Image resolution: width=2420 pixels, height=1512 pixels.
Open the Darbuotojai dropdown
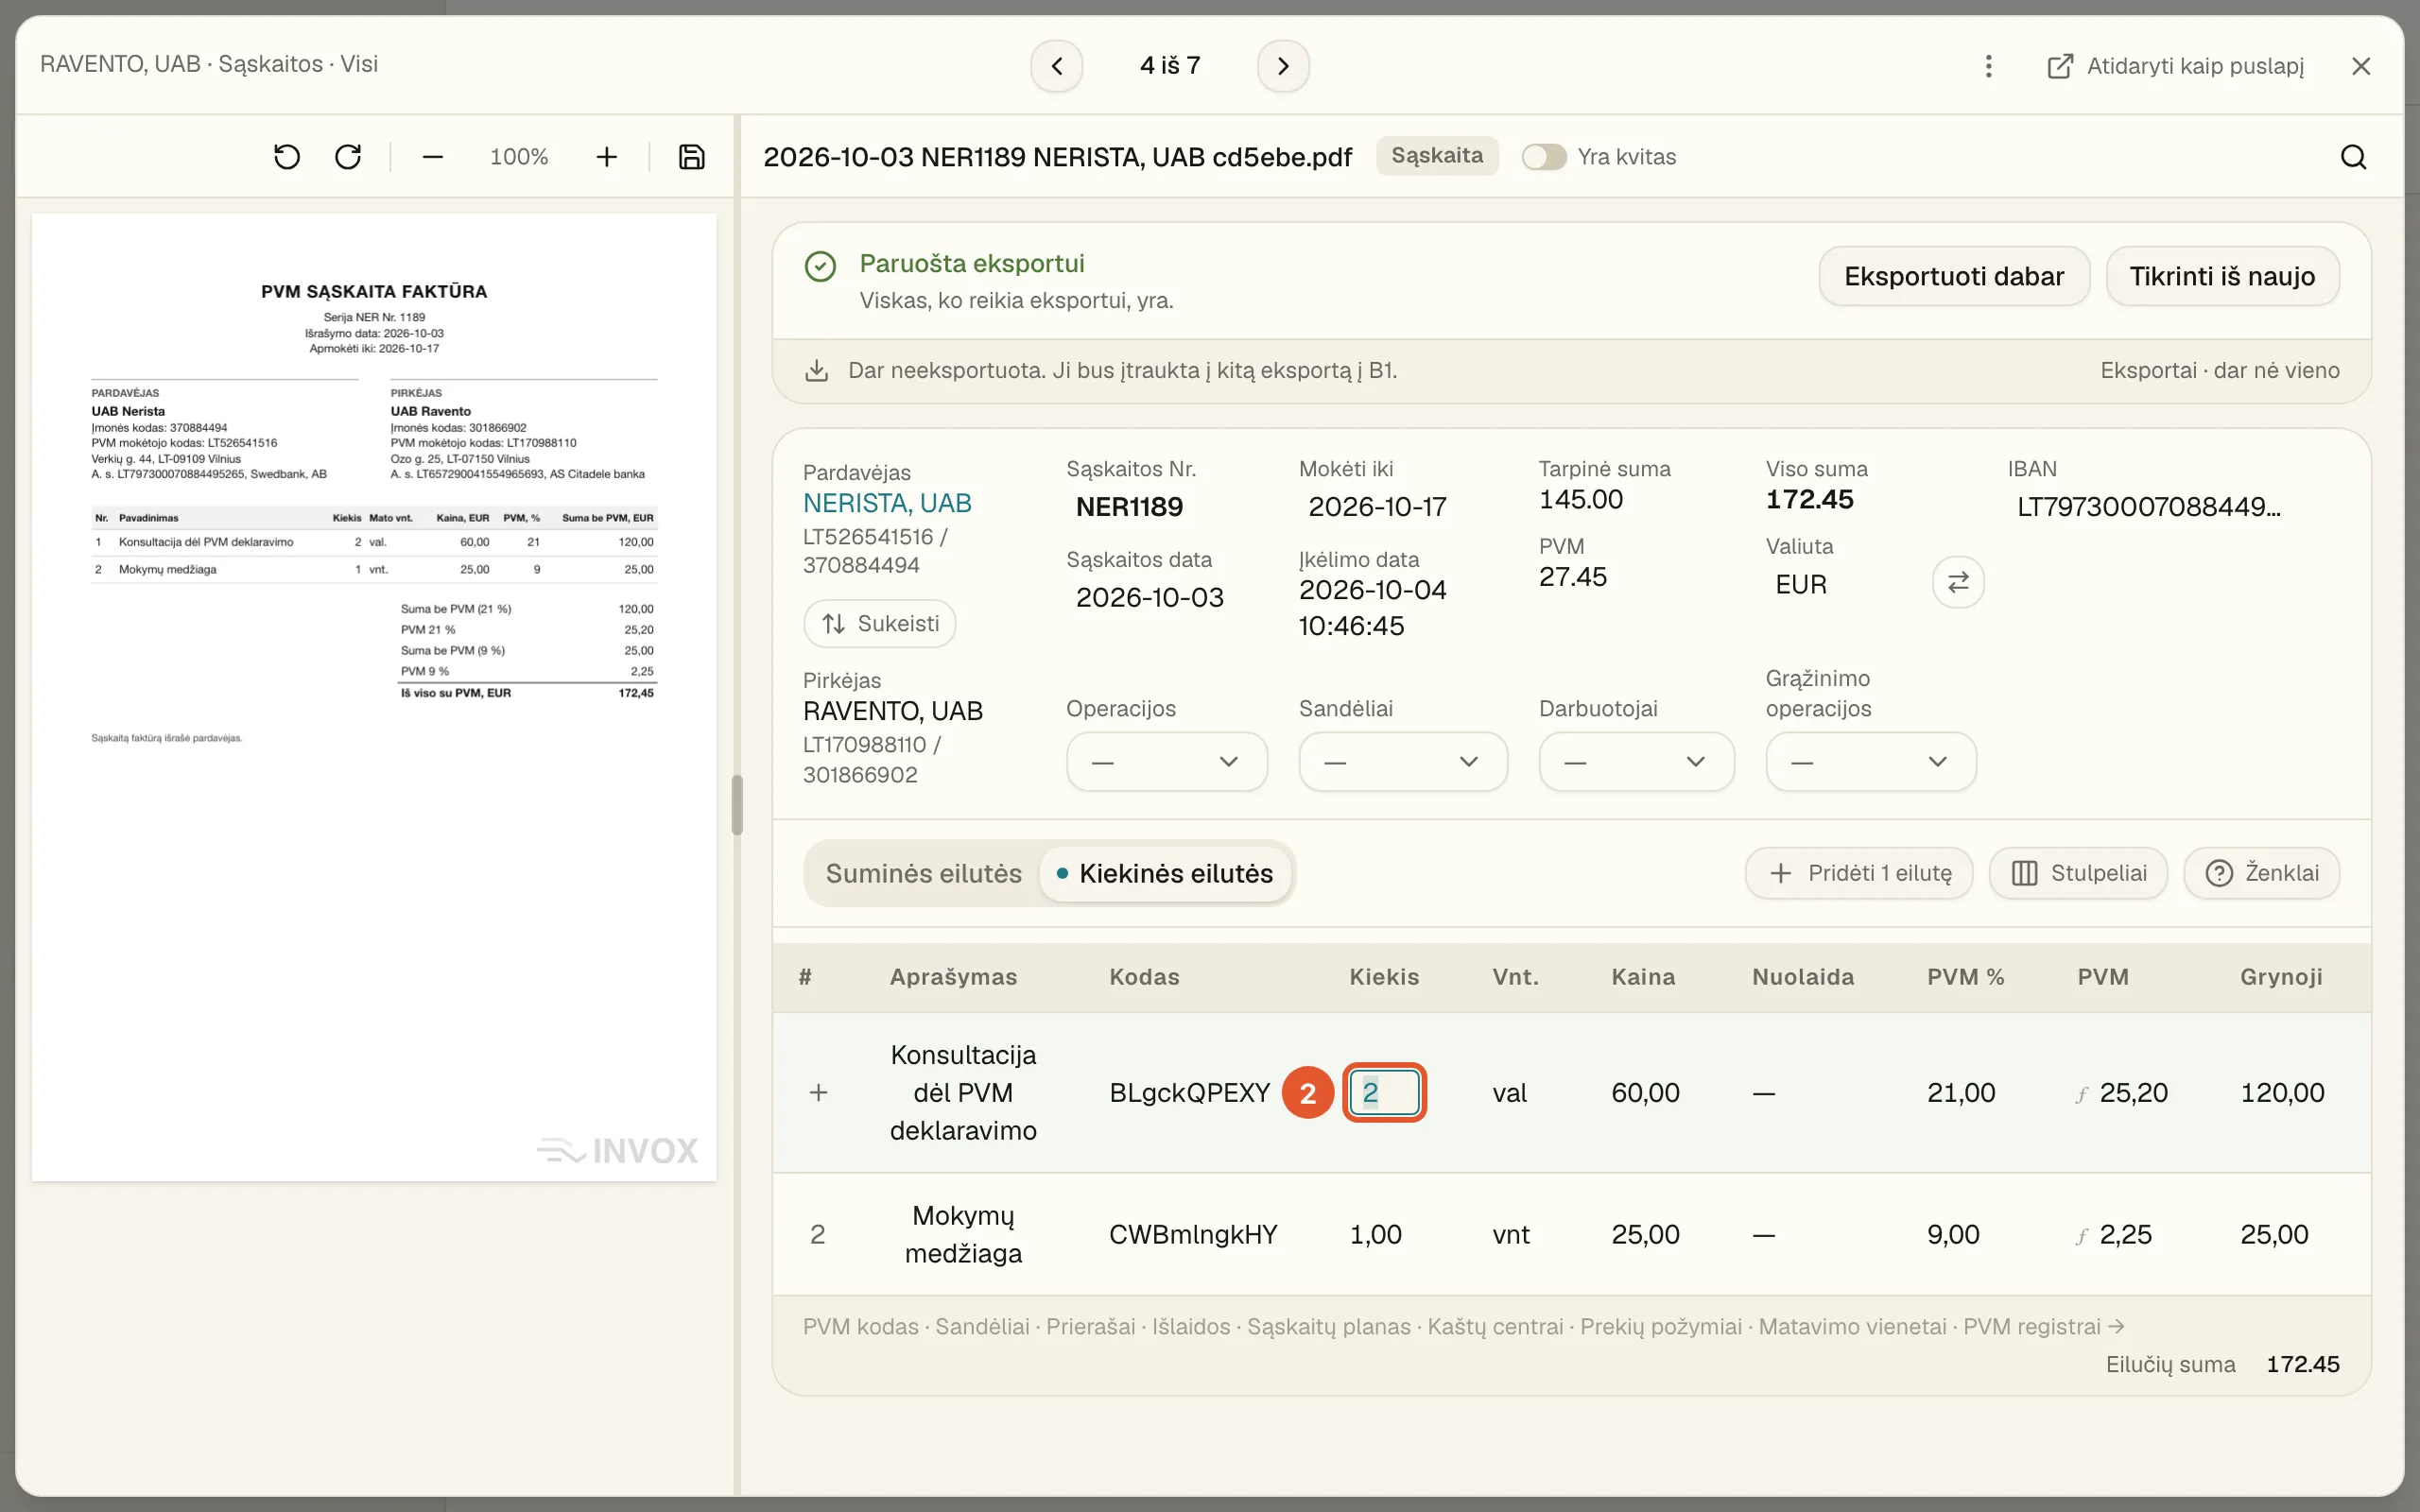1636,762
